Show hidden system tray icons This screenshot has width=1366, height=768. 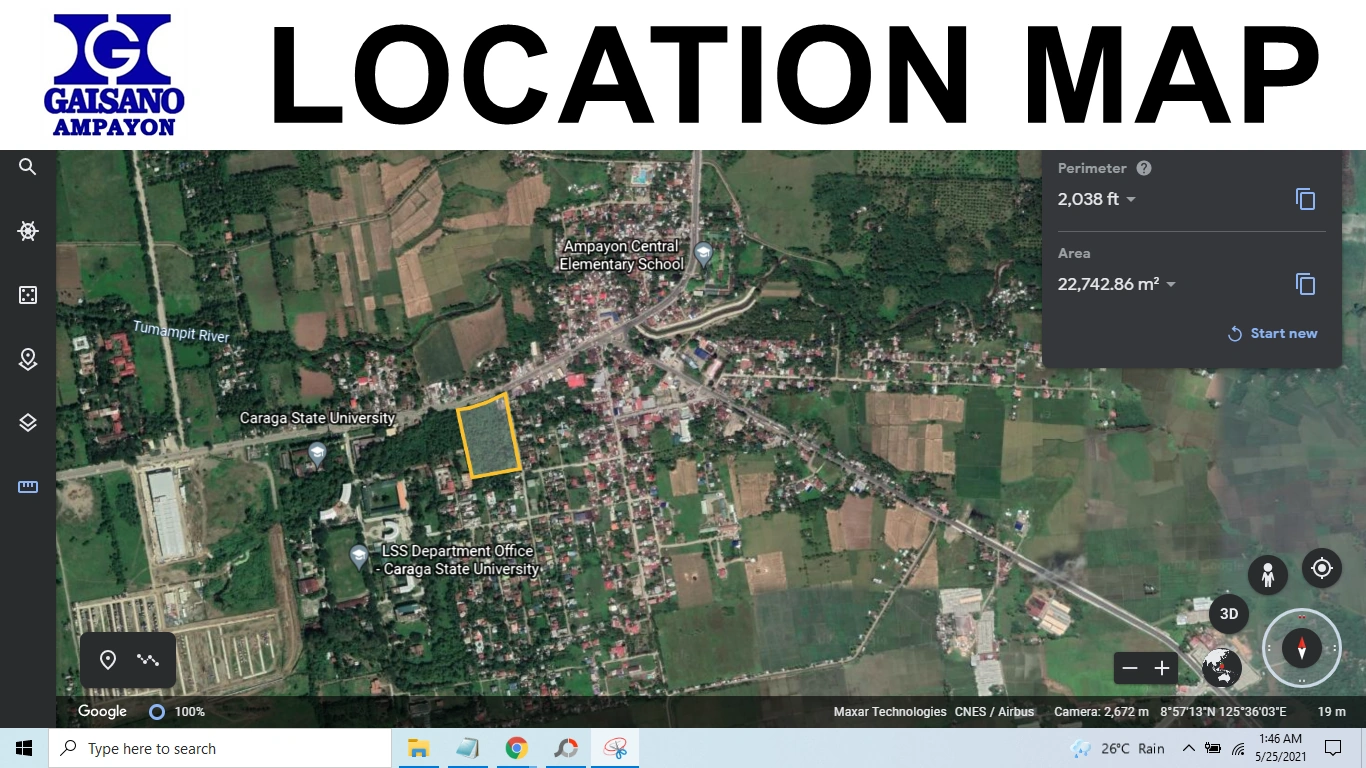[x=1189, y=748]
